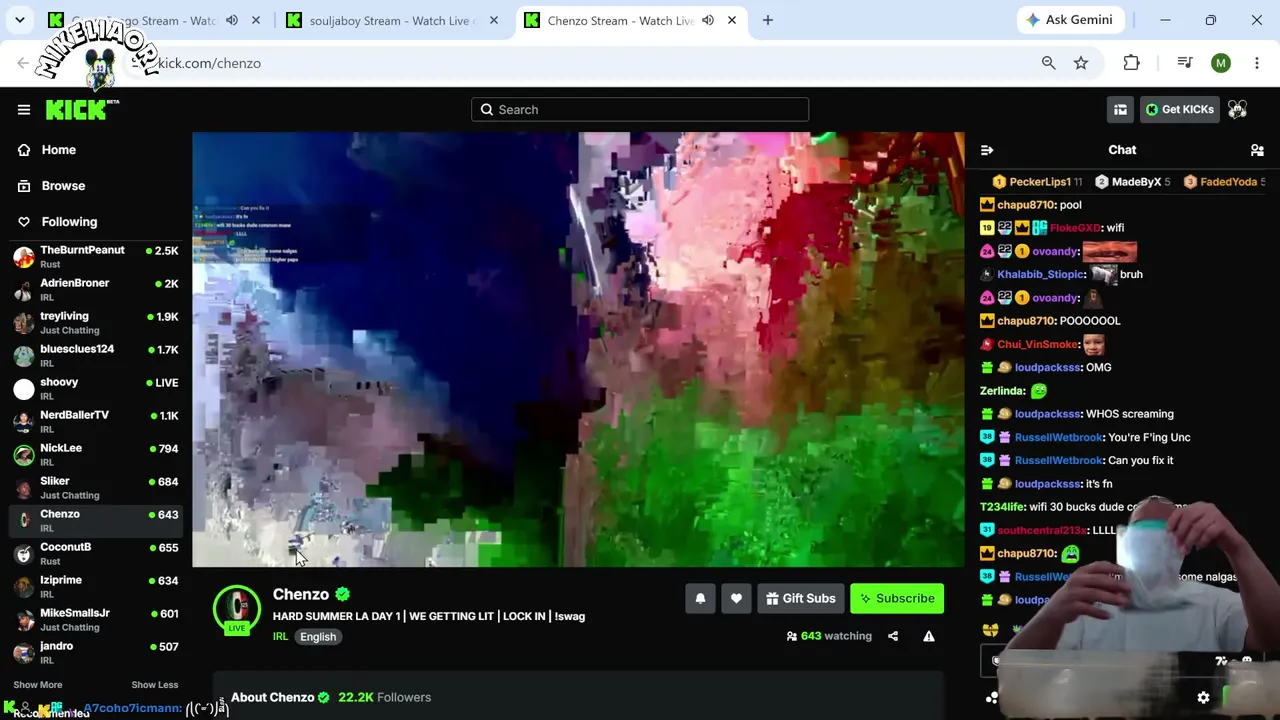Screen dimensions: 1280x720
Task: Focus the Kick search field
Action: click(x=640, y=110)
